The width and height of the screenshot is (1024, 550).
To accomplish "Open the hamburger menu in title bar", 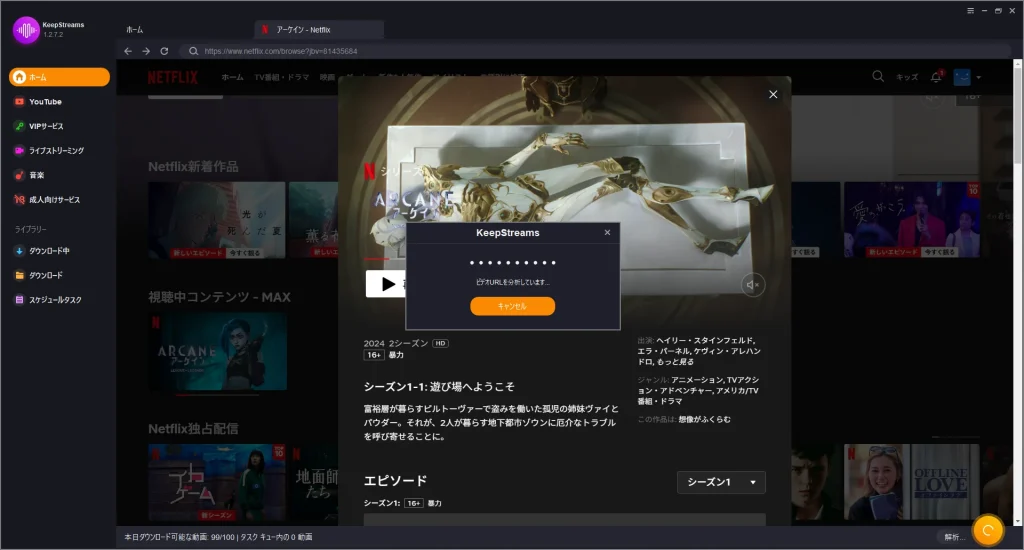I will coord(970,10).
